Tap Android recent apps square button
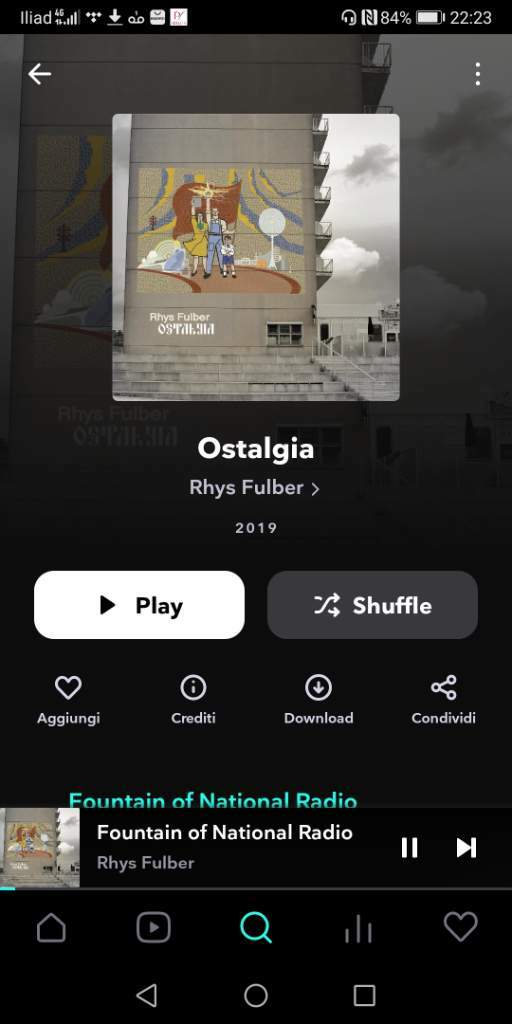The image size is (512, 1024). click(x=364, y=995)
